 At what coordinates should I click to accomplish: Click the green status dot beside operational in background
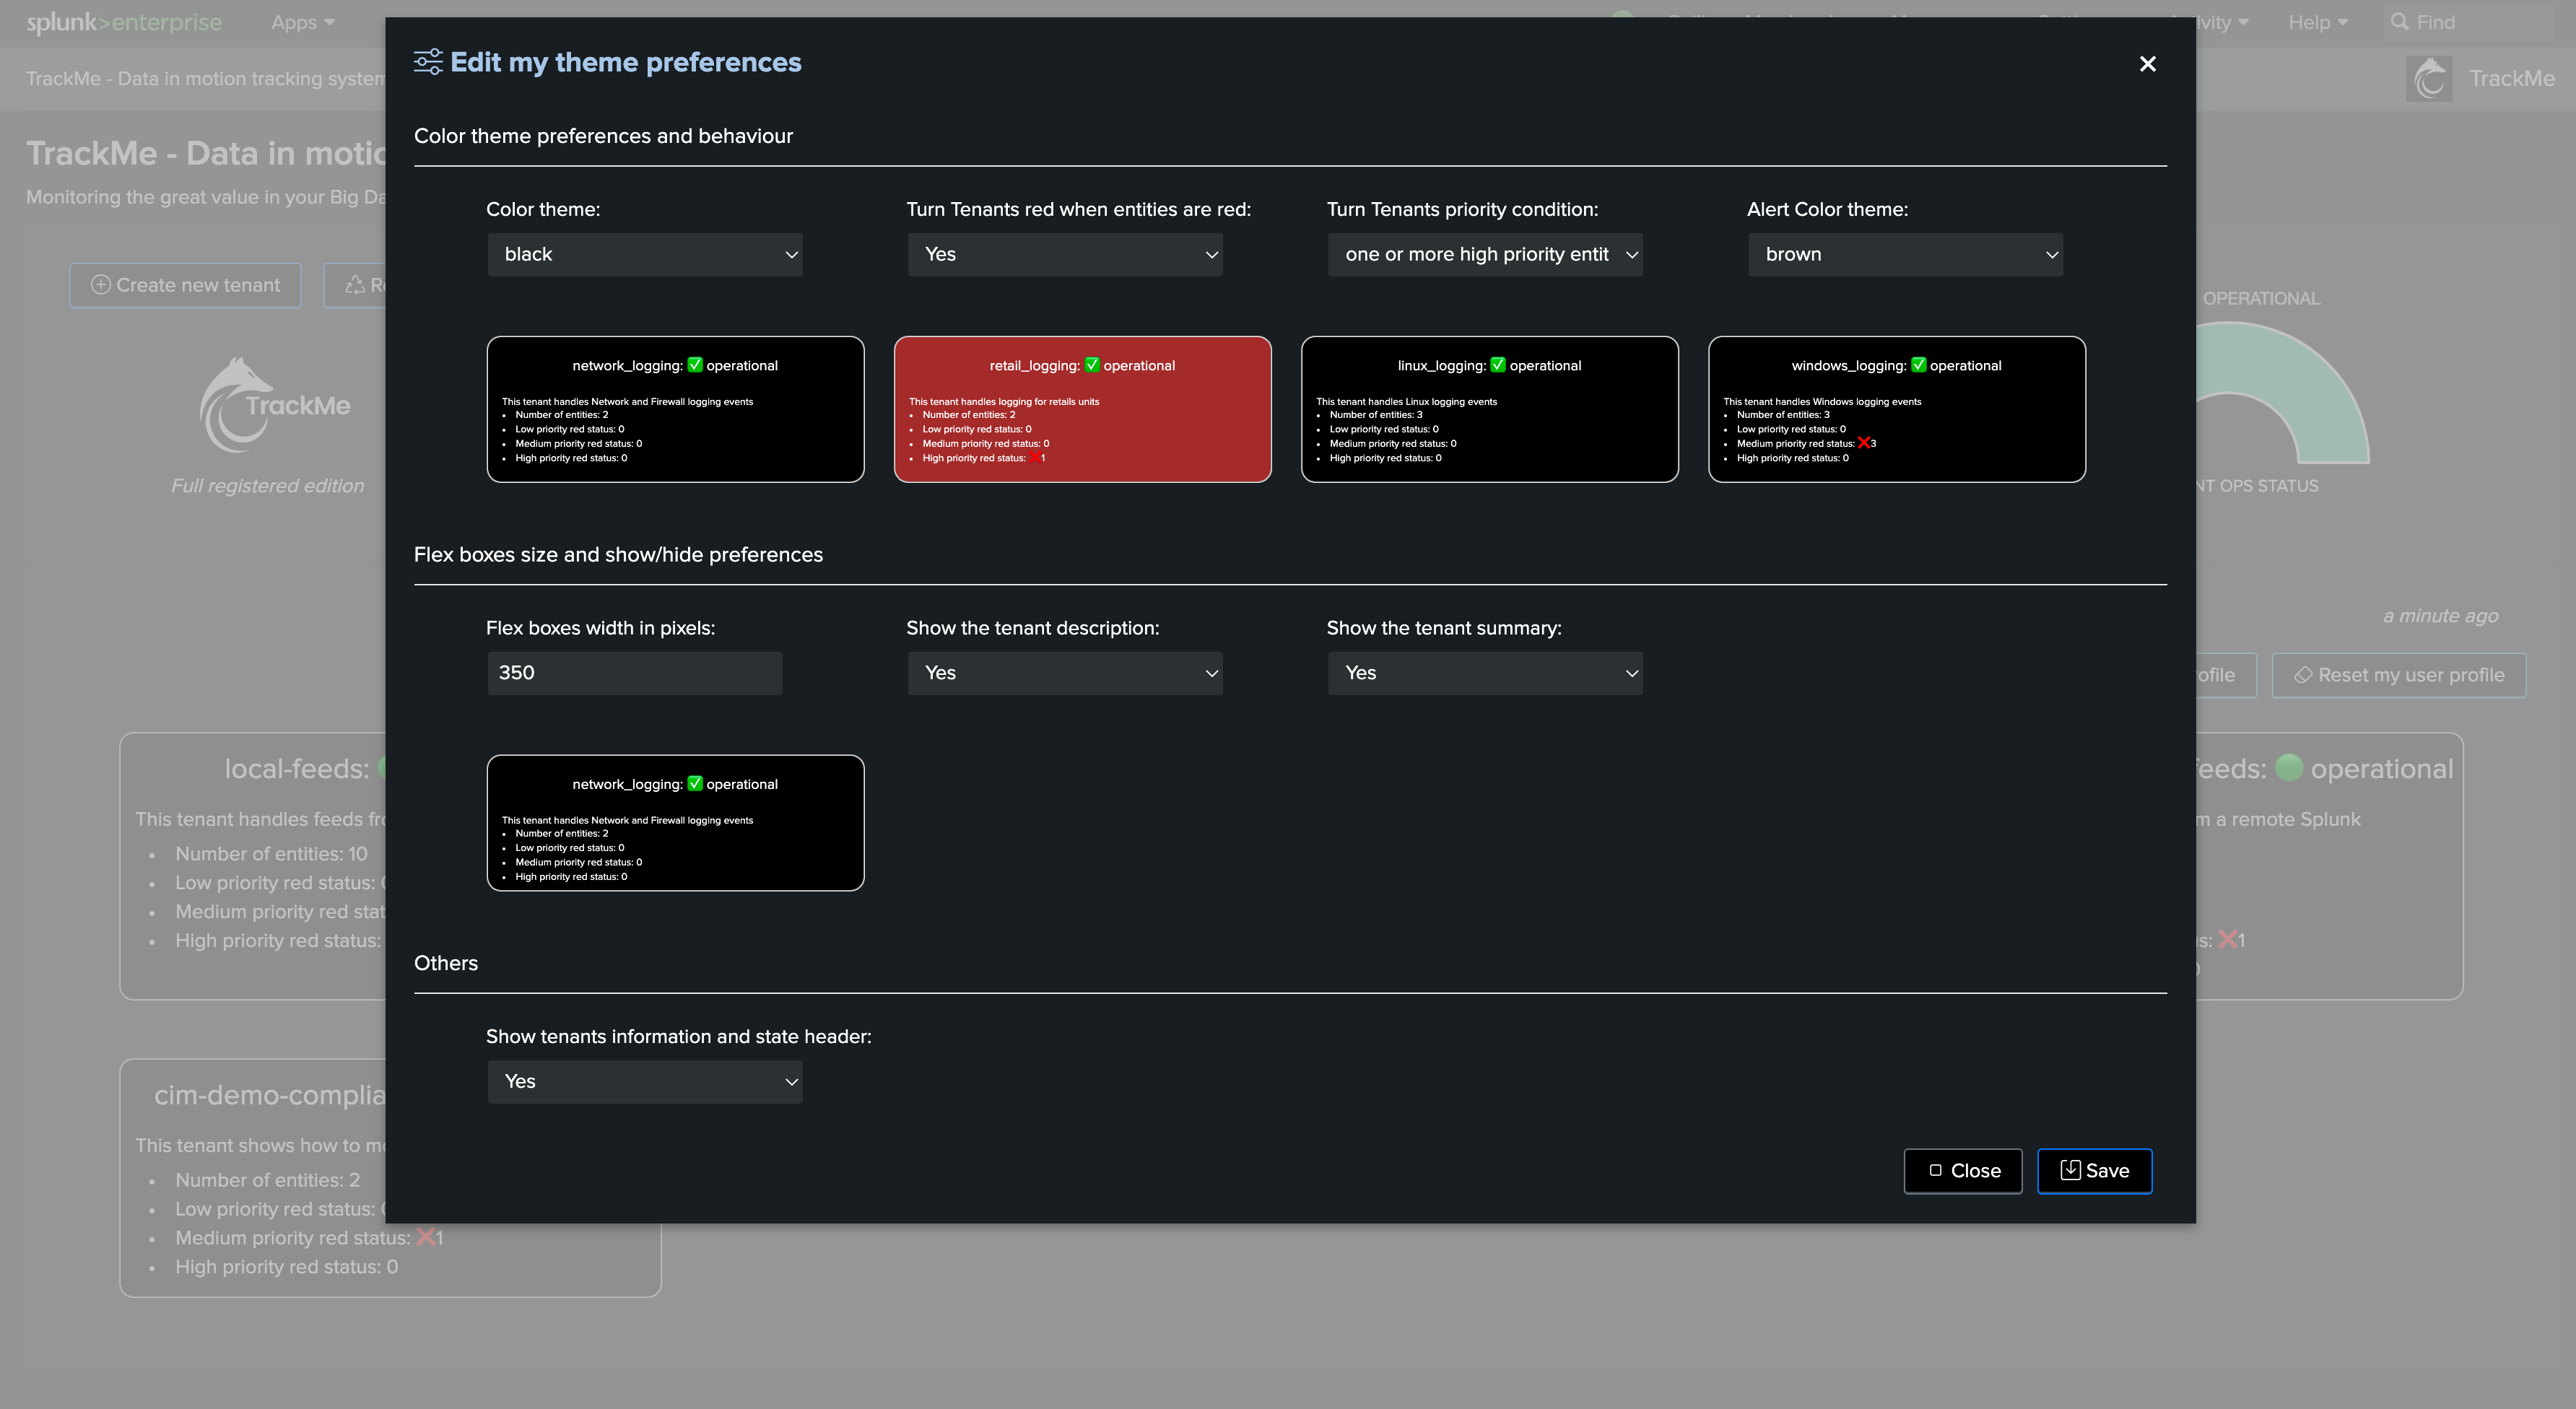[x=2288, y=768]
